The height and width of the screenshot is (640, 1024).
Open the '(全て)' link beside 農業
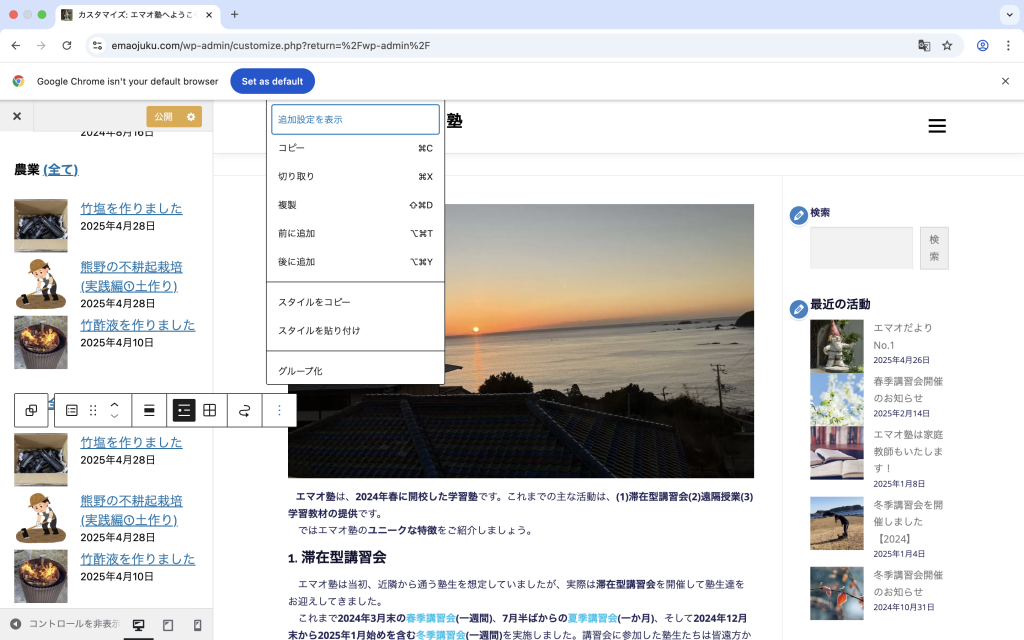(x=61, y=170)
